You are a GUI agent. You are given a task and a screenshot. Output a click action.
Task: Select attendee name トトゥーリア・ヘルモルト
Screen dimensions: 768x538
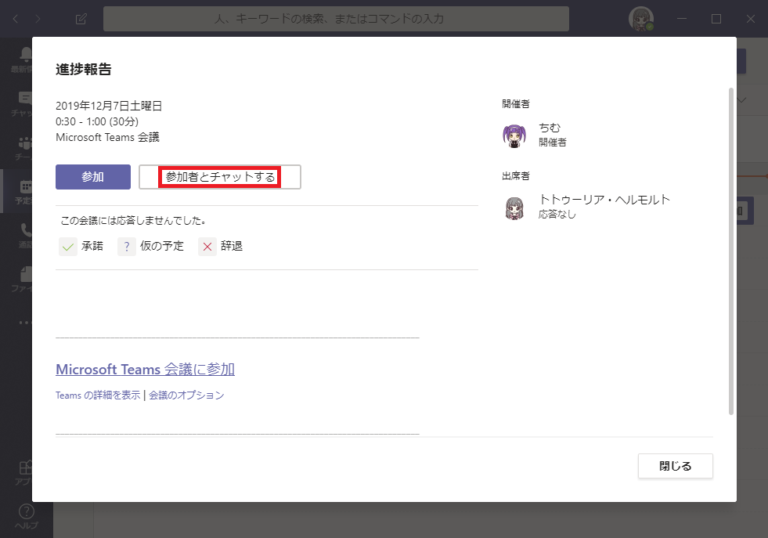click(604, 199)
